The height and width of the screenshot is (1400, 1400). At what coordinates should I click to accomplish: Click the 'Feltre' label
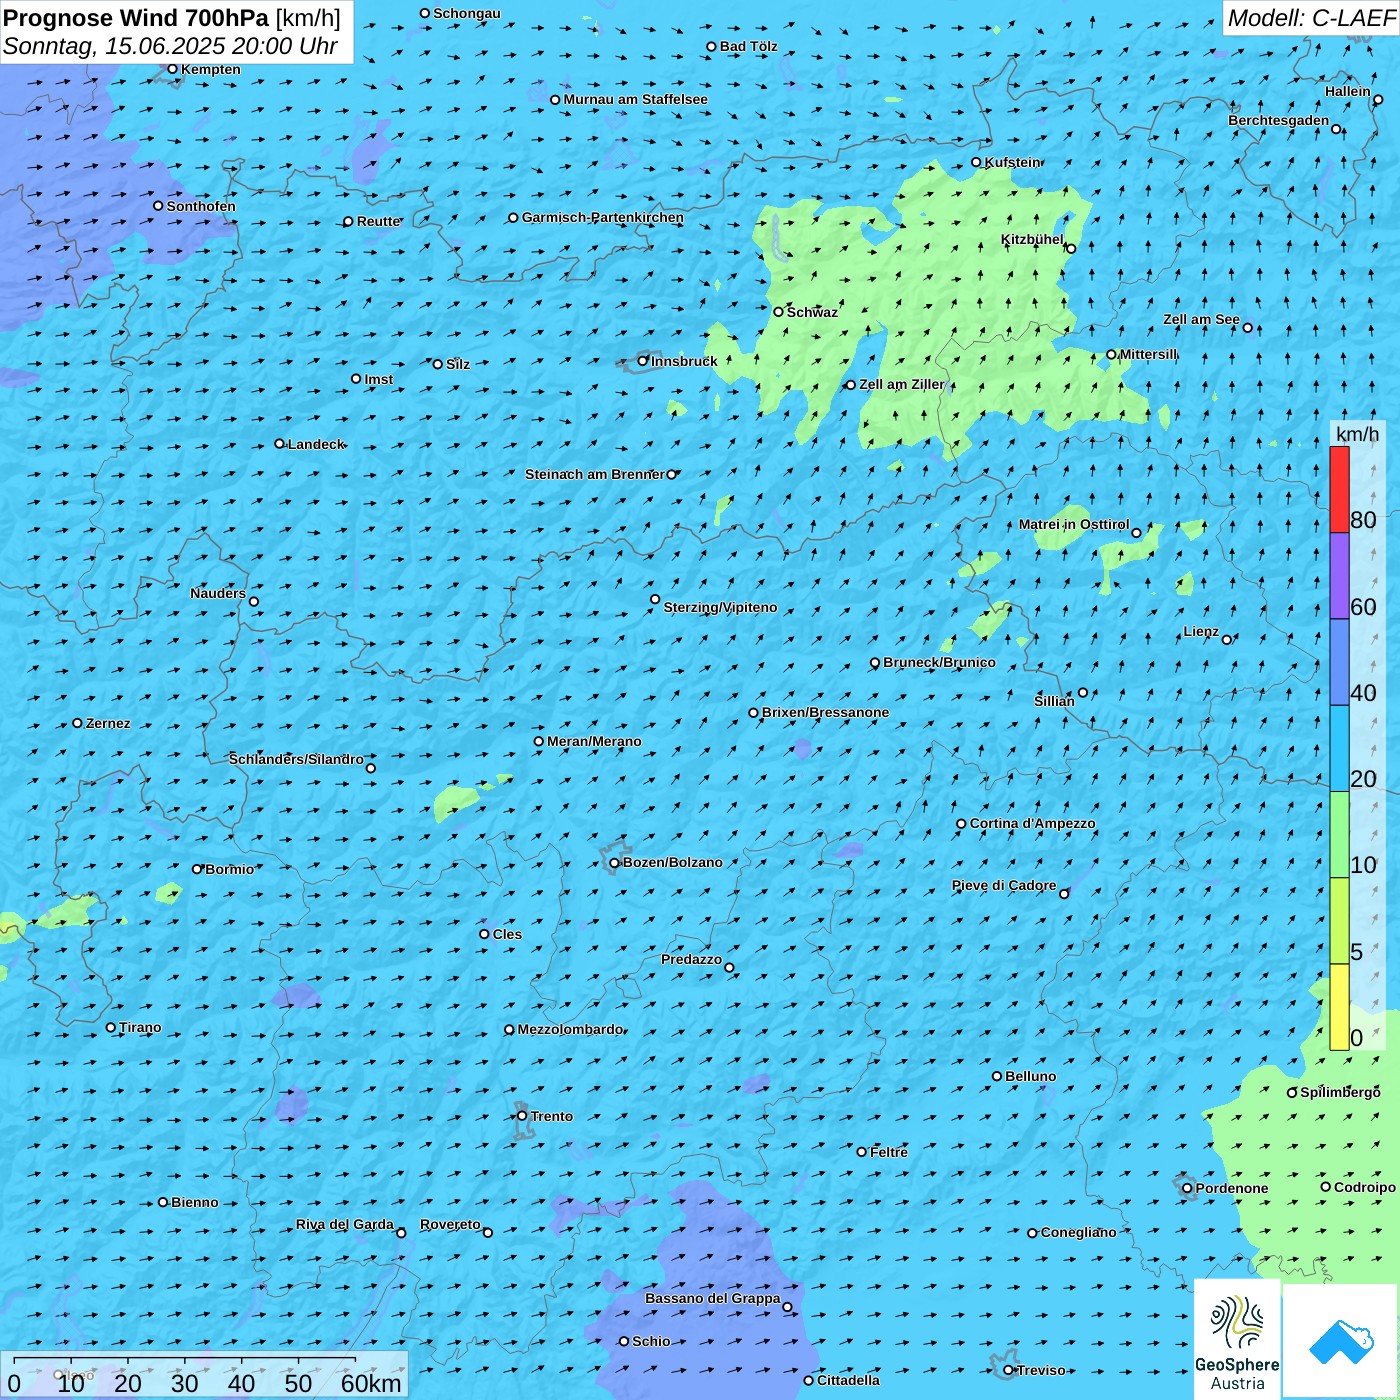pyautogui.click(x=889, y=1152)
